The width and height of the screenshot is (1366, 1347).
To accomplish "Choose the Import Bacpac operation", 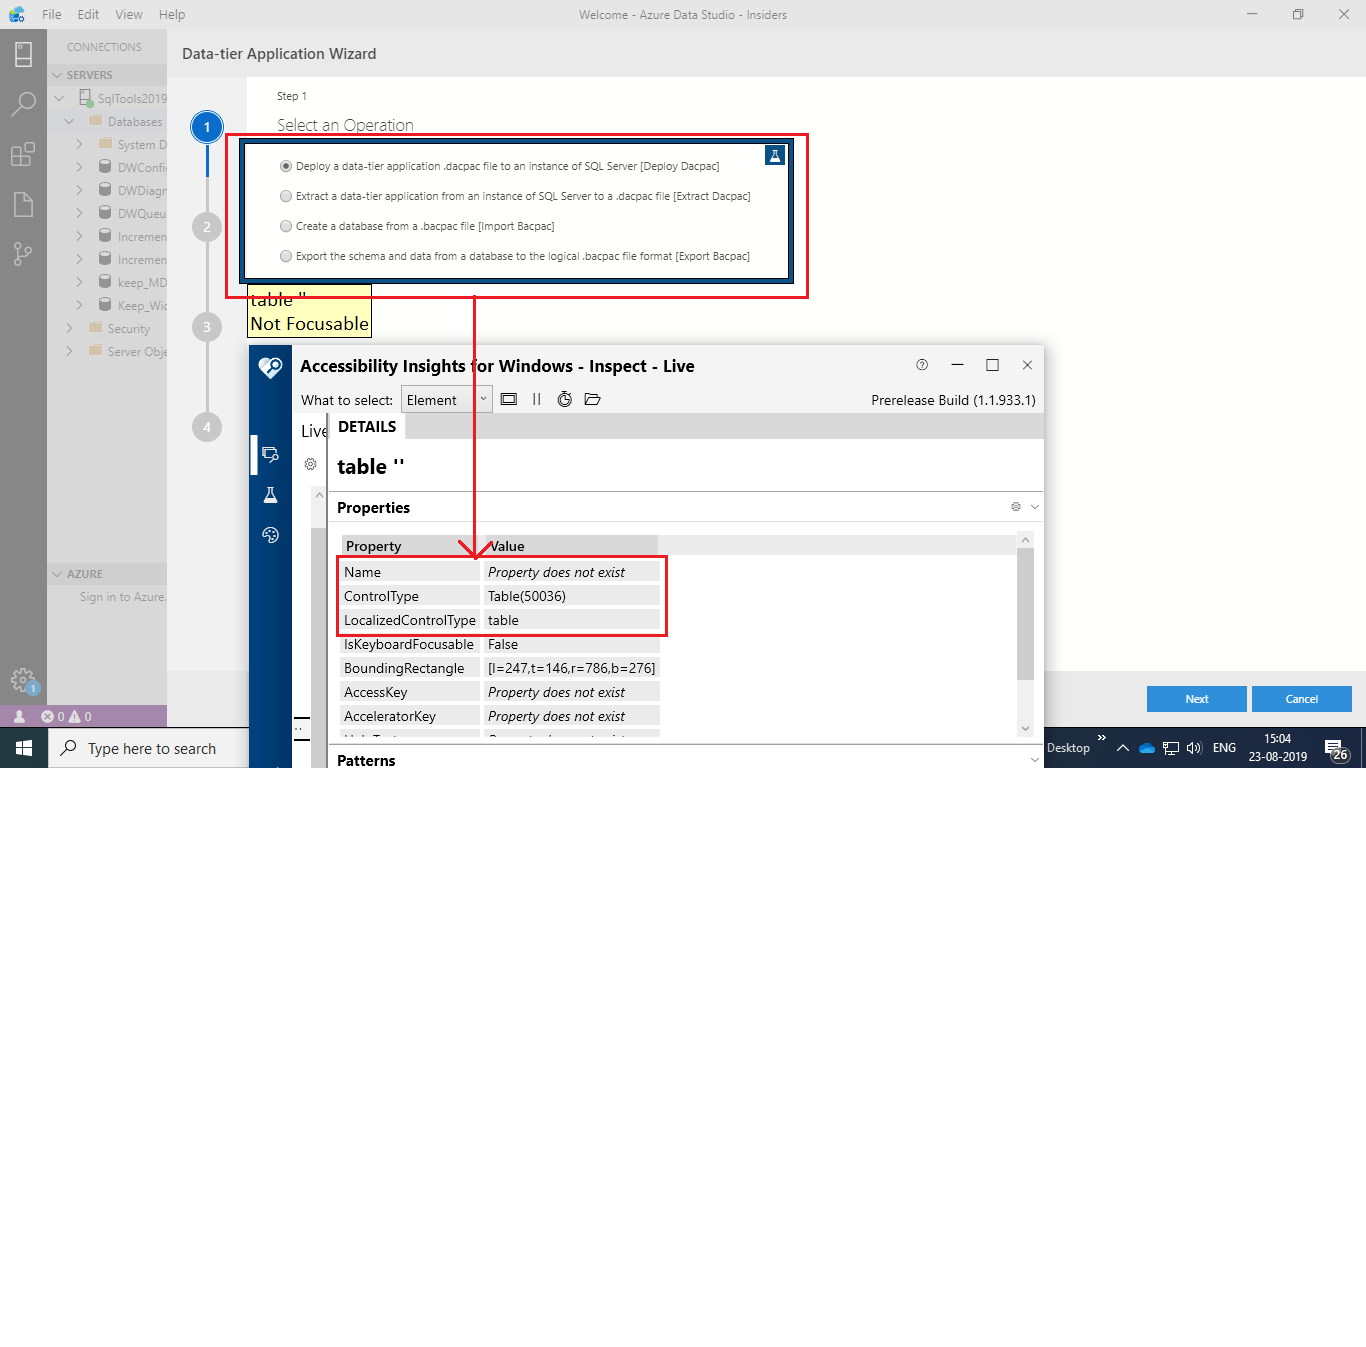I will point(286,226).
